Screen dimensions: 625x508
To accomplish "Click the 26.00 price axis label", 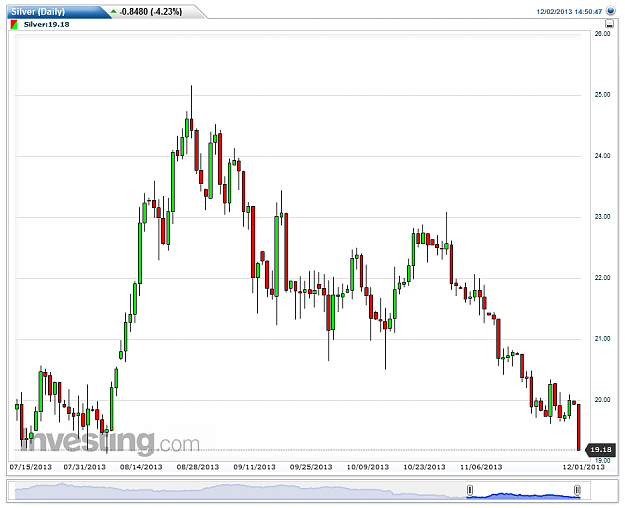I will coord(602,34).
